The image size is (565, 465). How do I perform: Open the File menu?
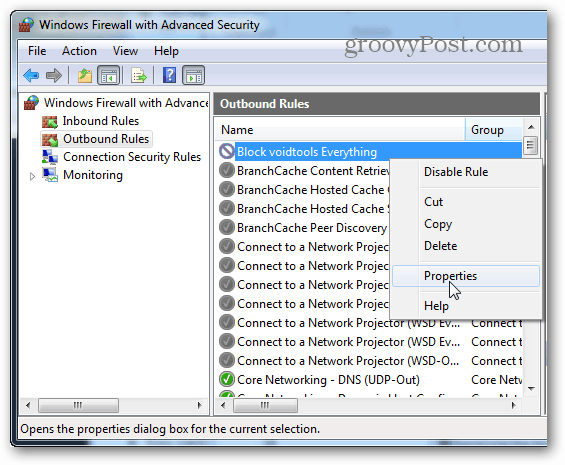[37, 51]
